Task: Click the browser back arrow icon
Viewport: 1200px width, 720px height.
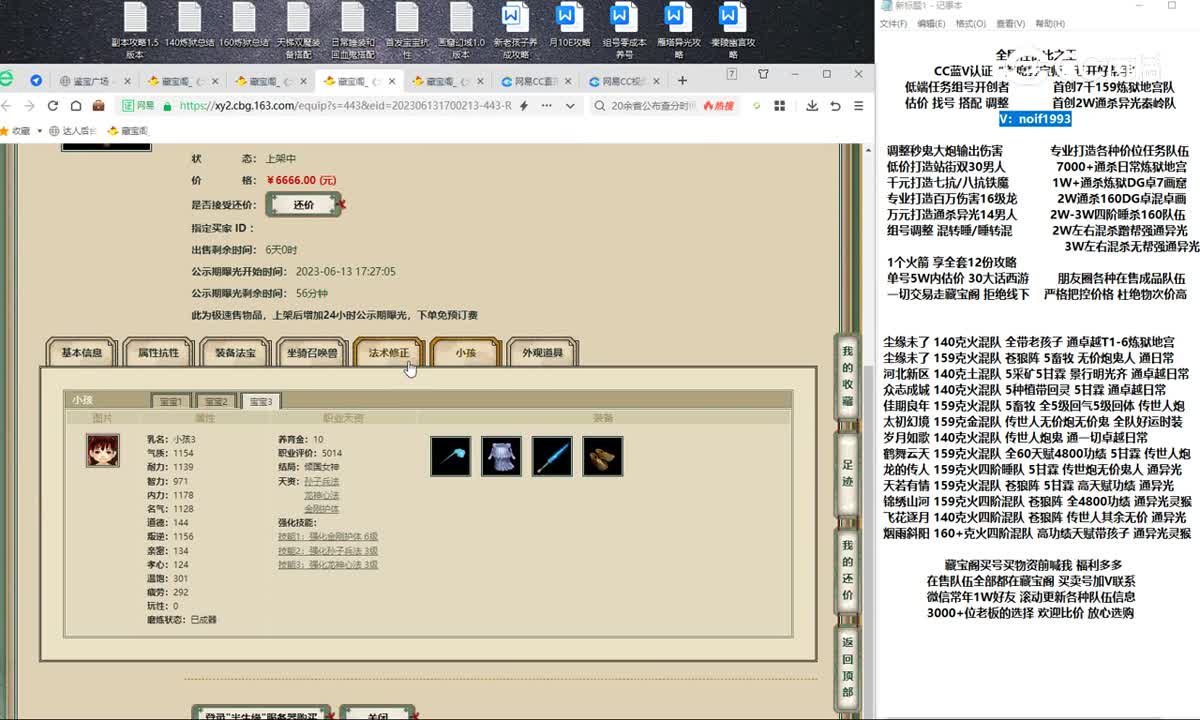Action: coord(8,106)
